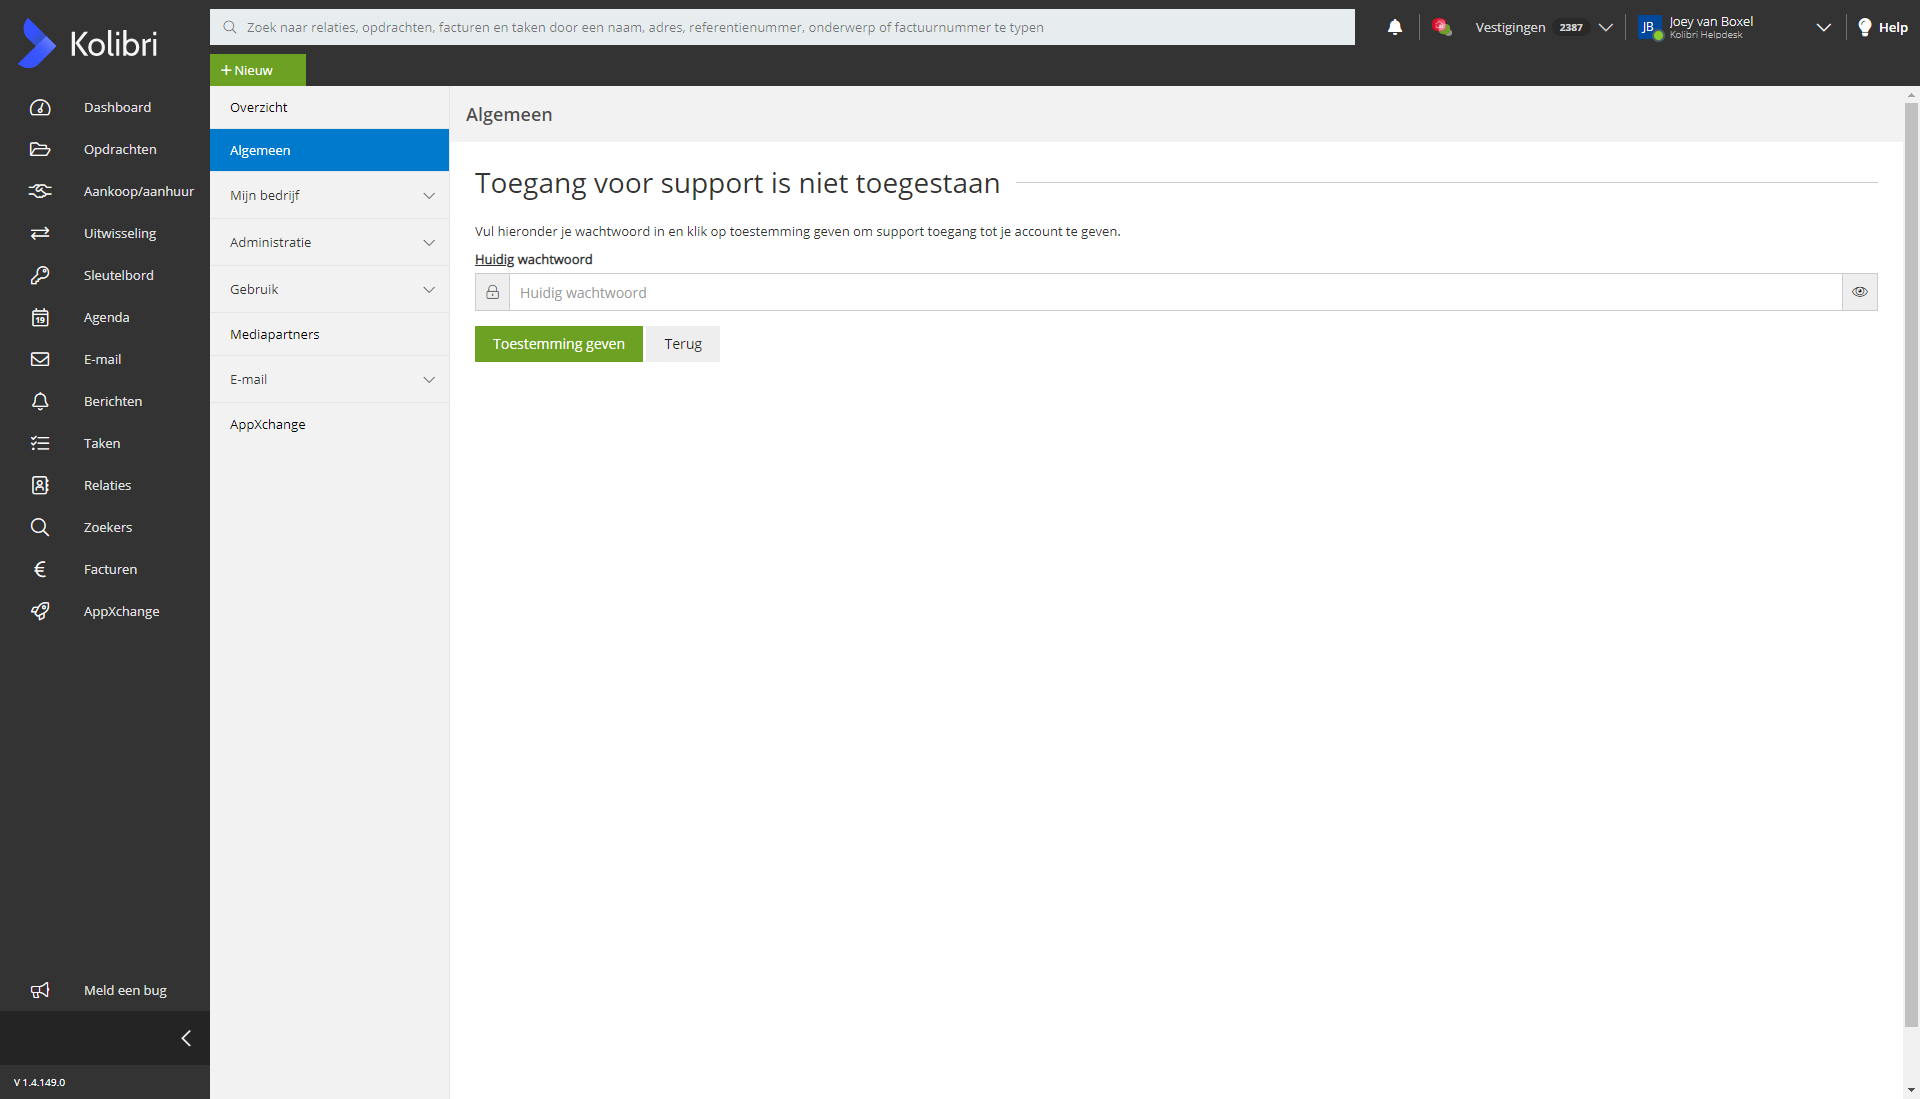
Task: Open the Berichten bell icon in sidebar
Action: (40, 401)
